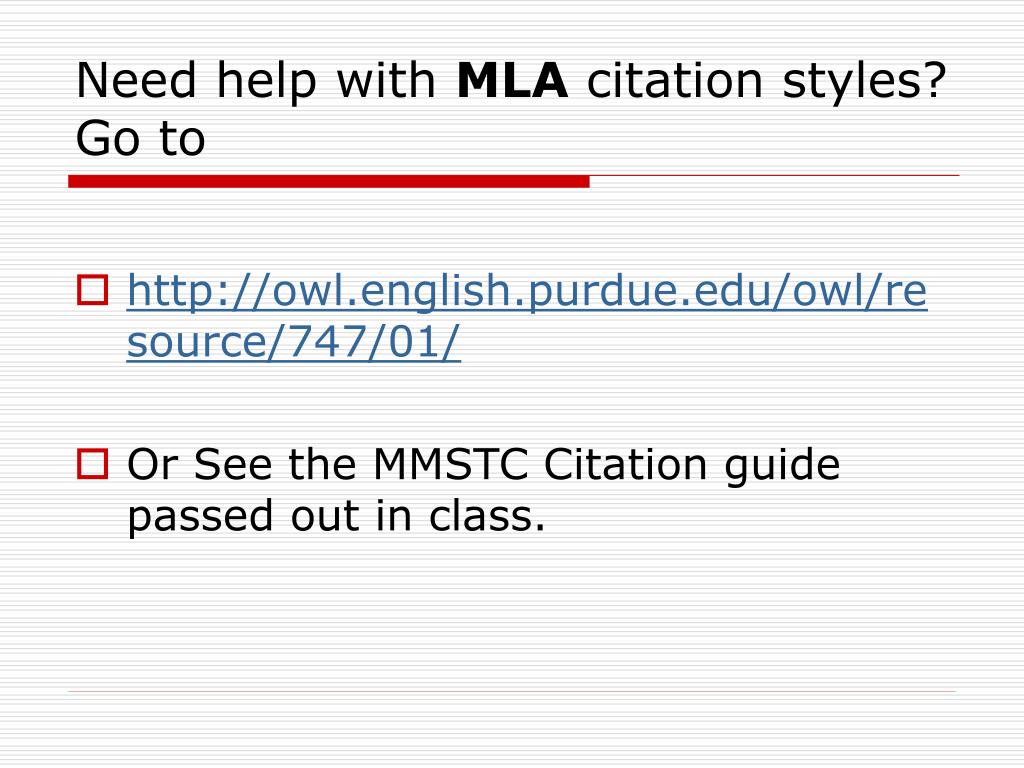Image resolution: width=1024 pixels, height=768 pixels.
Task: Select the red square bullet beside 'Or See'
Action: click(93, 464)
